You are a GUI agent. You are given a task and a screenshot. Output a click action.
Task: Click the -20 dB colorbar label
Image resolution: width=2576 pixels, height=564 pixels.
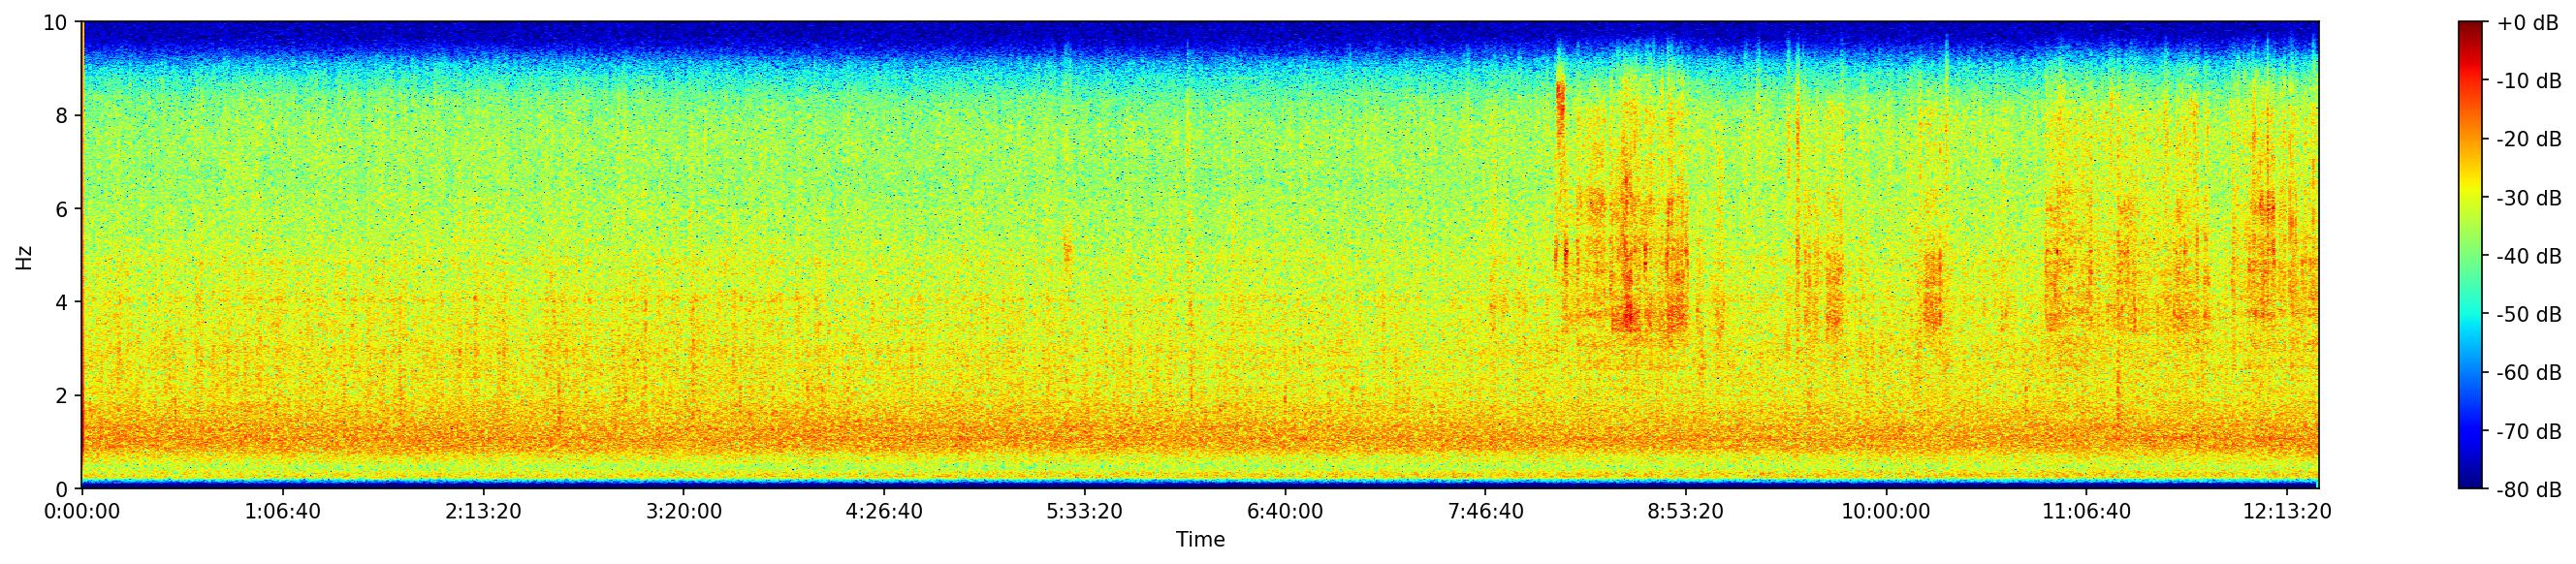point(2529,140)
